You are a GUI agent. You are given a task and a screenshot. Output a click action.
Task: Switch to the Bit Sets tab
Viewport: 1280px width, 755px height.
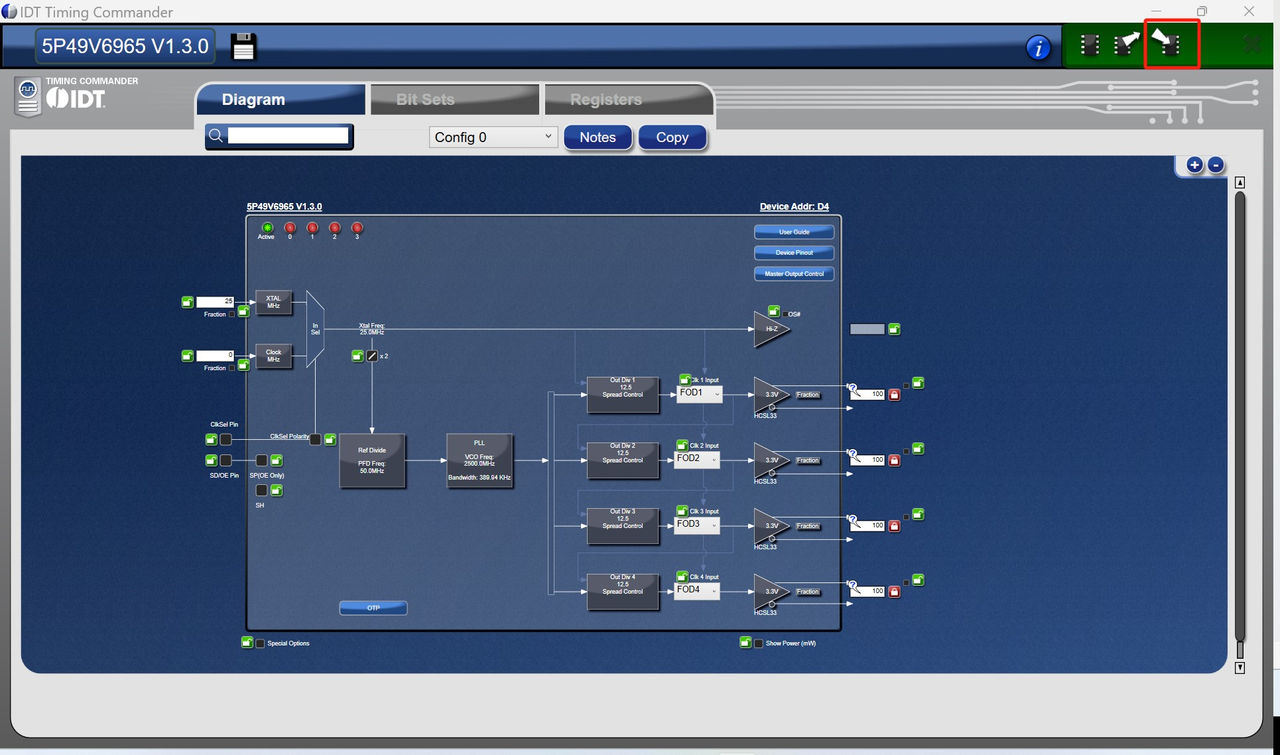(x=454, y=100)
